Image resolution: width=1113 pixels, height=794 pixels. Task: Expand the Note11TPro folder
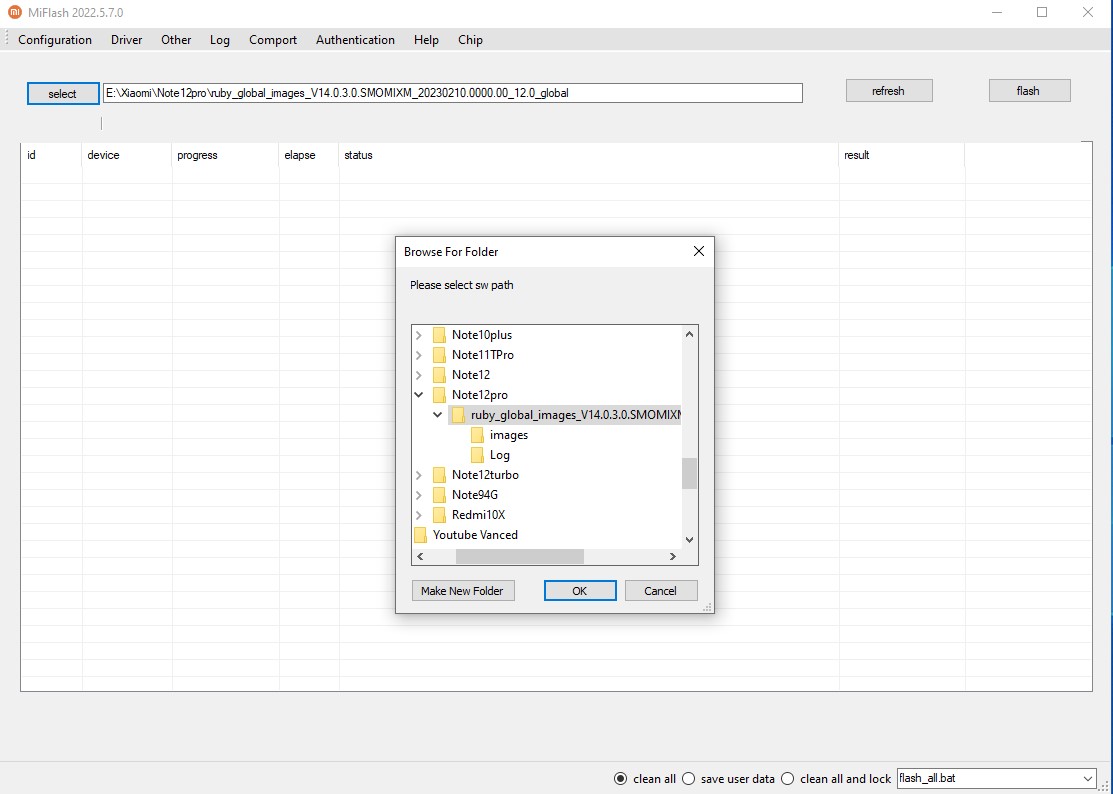tap(419, 355)
